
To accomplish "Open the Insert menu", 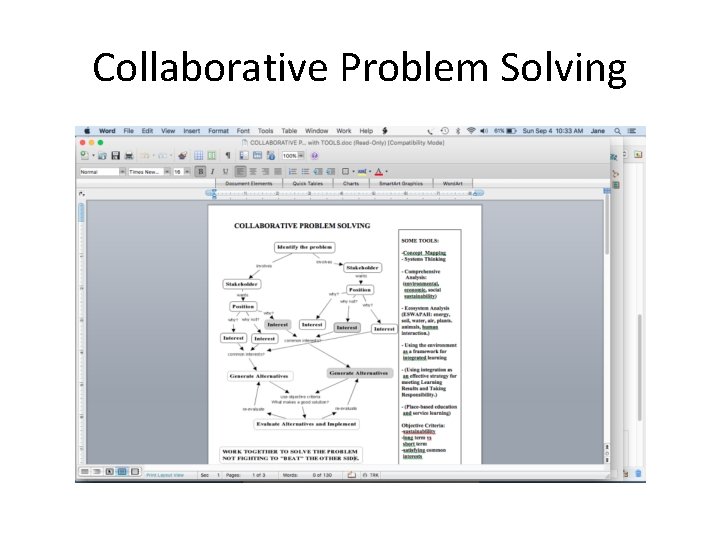I will [x=191, y=131].
